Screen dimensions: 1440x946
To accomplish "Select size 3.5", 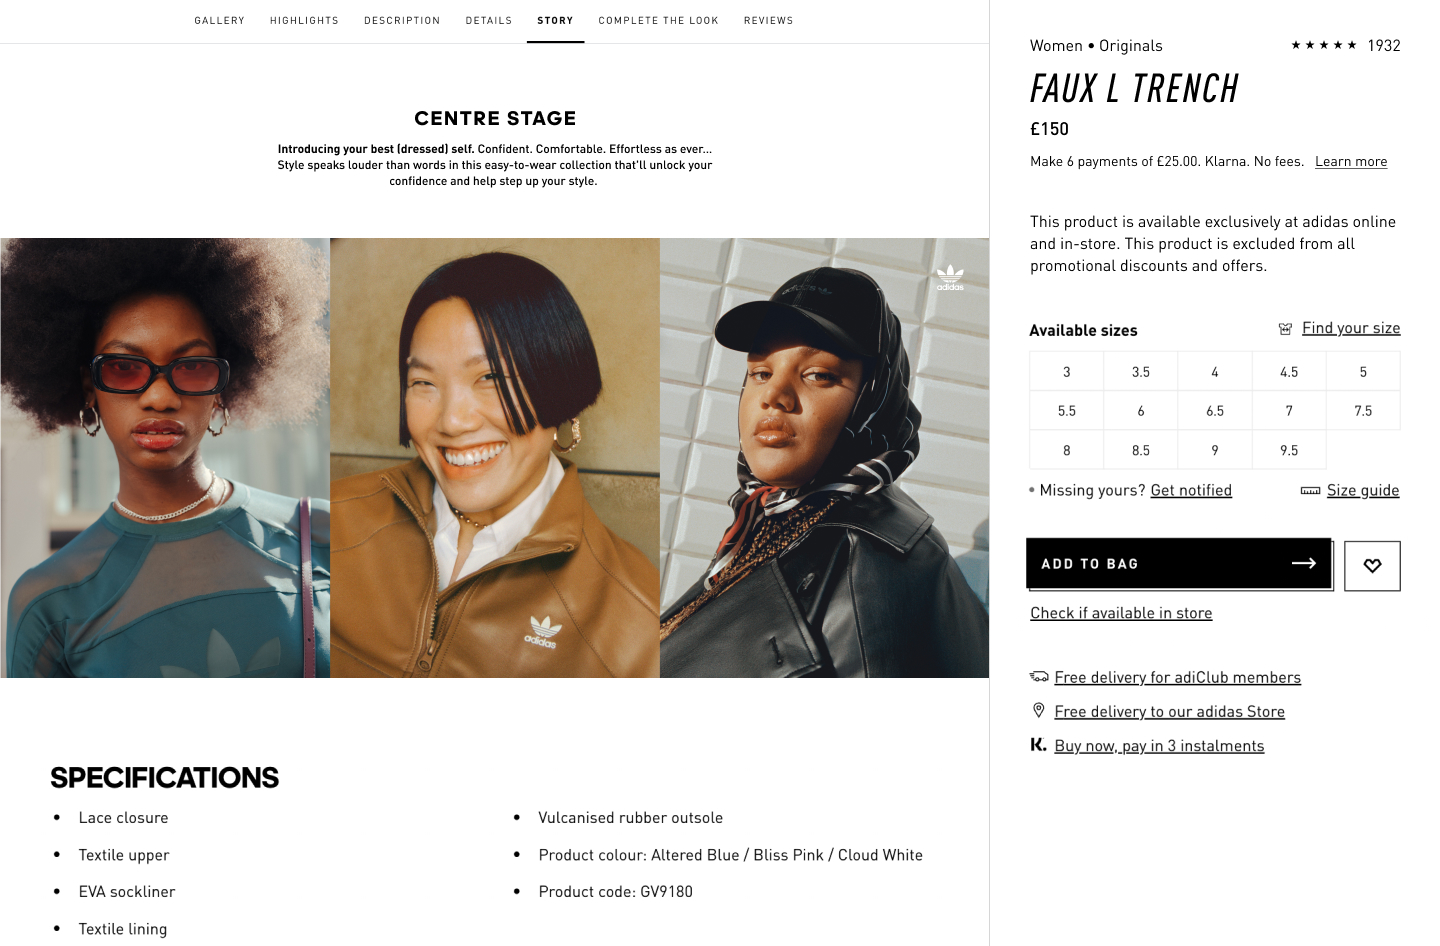I will [x=1141, y=371].
